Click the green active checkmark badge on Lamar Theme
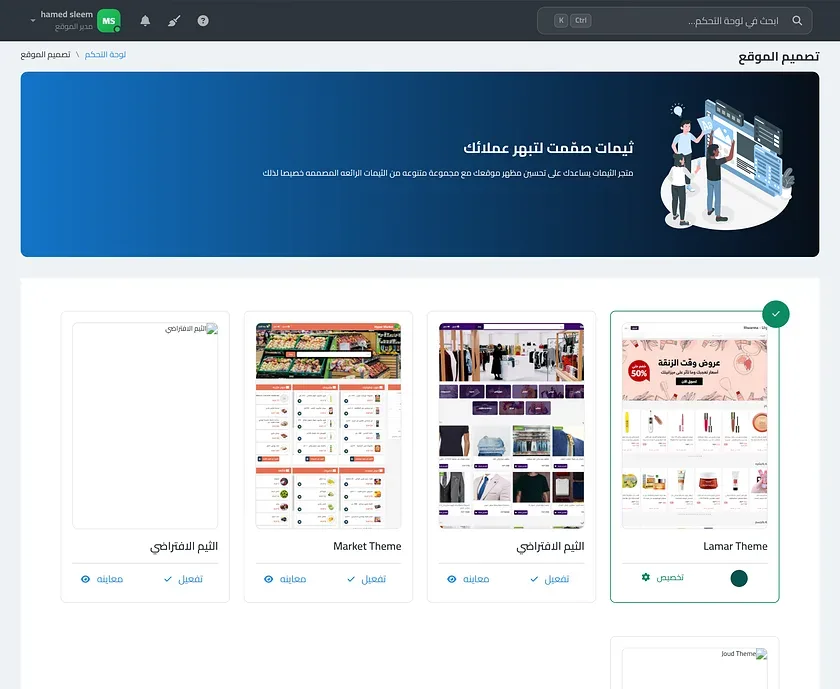The height and width of the screenshot is (689, 840). (776, 314)
